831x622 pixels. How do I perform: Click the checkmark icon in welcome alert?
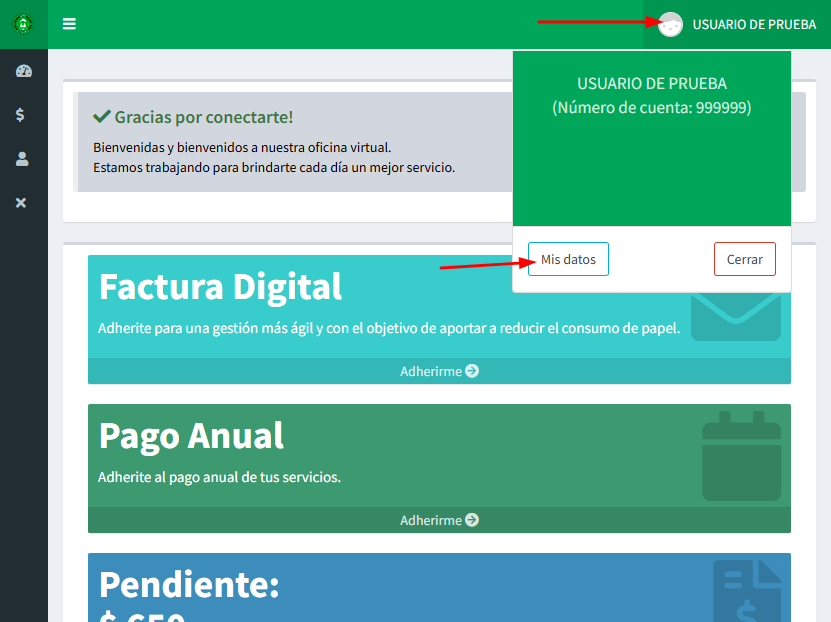tap(102, 117)
